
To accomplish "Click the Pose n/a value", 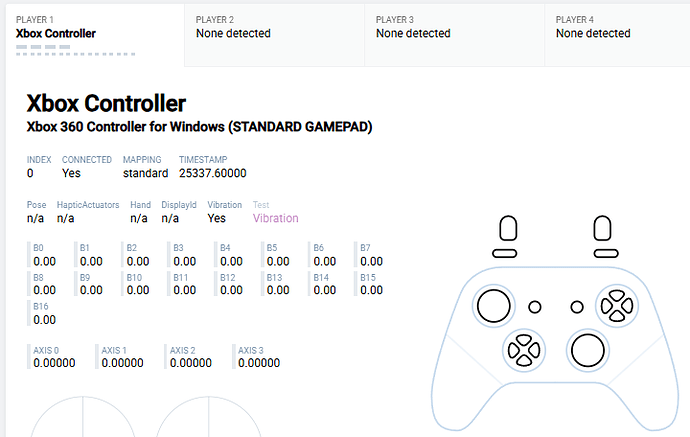I will point(35,218).
